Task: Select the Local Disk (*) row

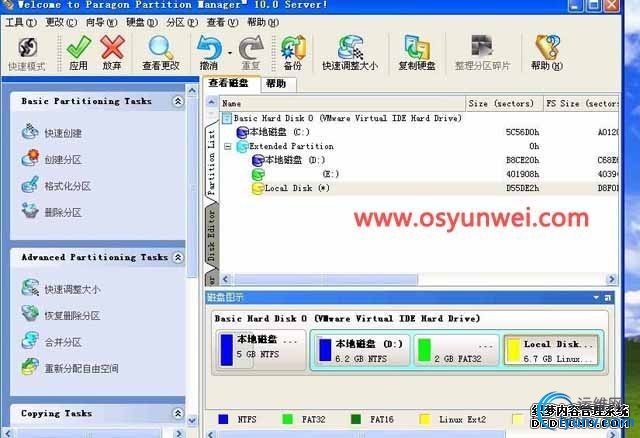Action: click(419, 188)
